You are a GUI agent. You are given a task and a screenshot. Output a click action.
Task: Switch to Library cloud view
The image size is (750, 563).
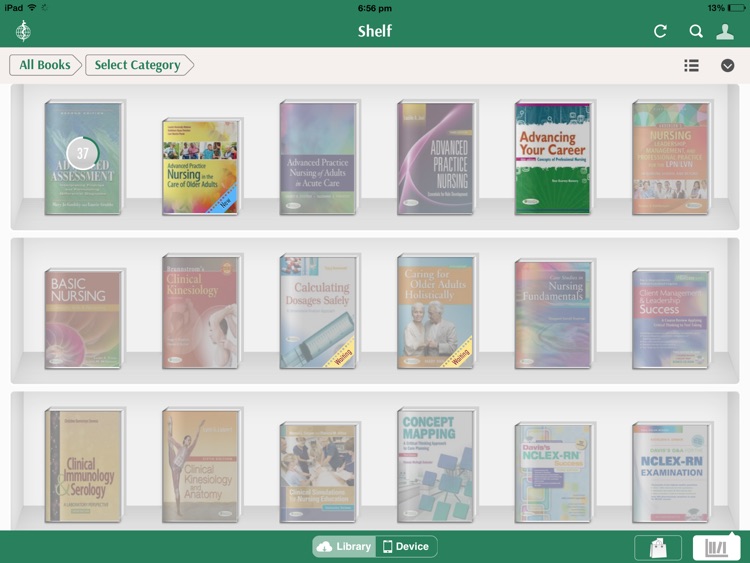(x=344, y=546)
